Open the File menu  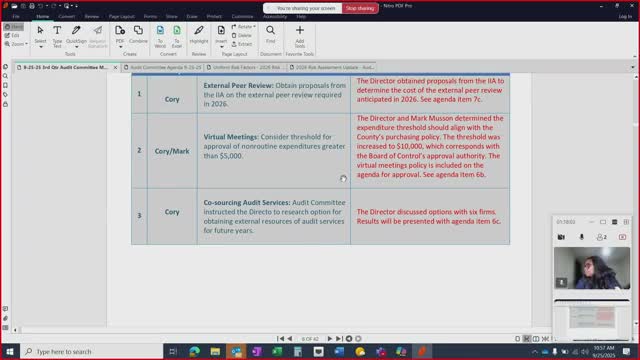pos(16,17)
